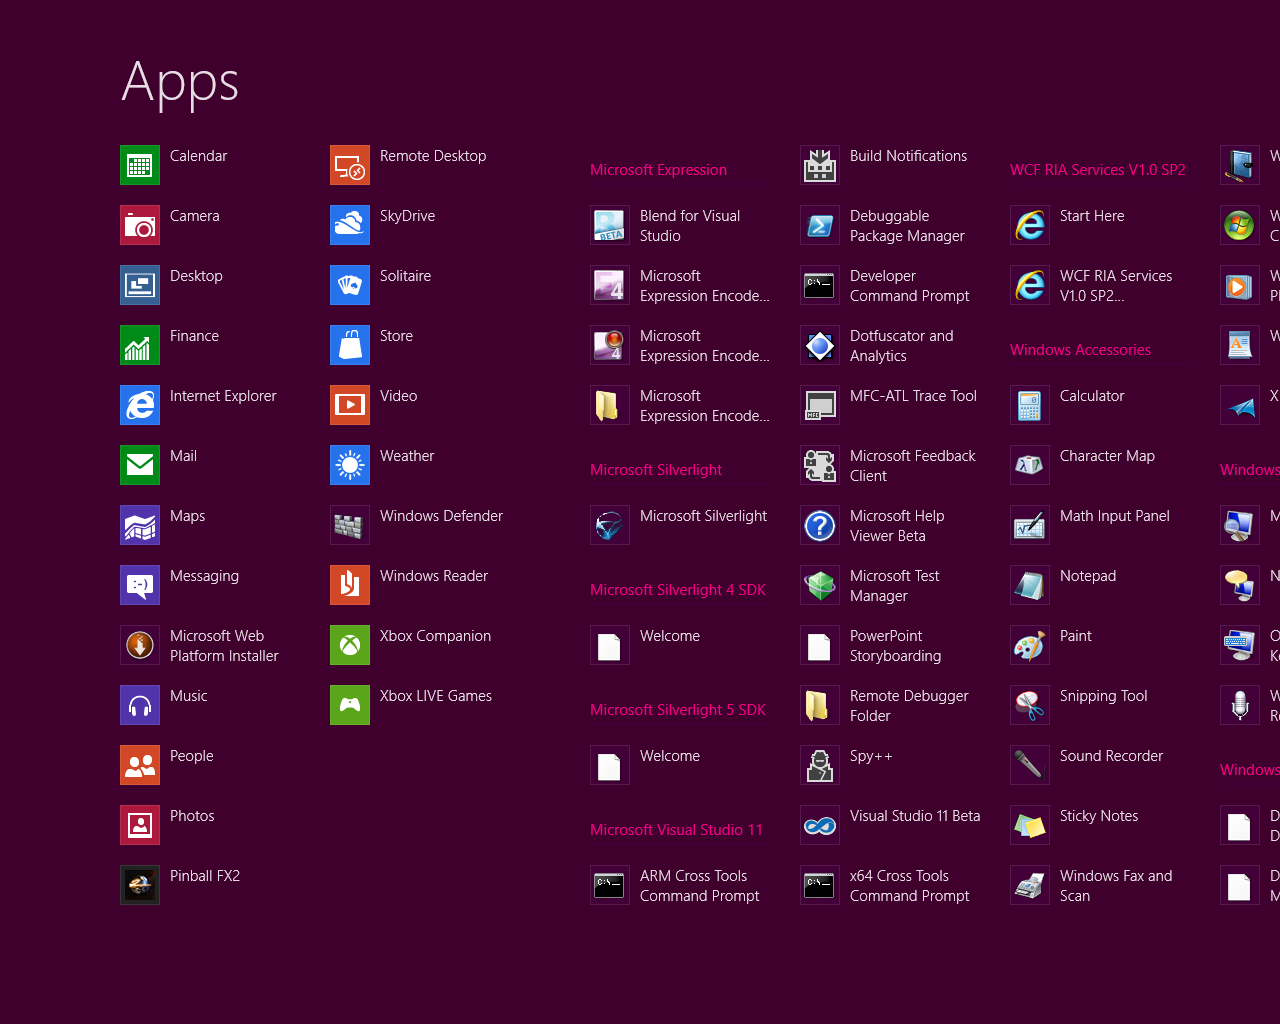Click the Microsoft Silverlight 5 SDK heading
Viewport: 1280px width, 1024px height.
pyautogui.click(x=678, y=710)
